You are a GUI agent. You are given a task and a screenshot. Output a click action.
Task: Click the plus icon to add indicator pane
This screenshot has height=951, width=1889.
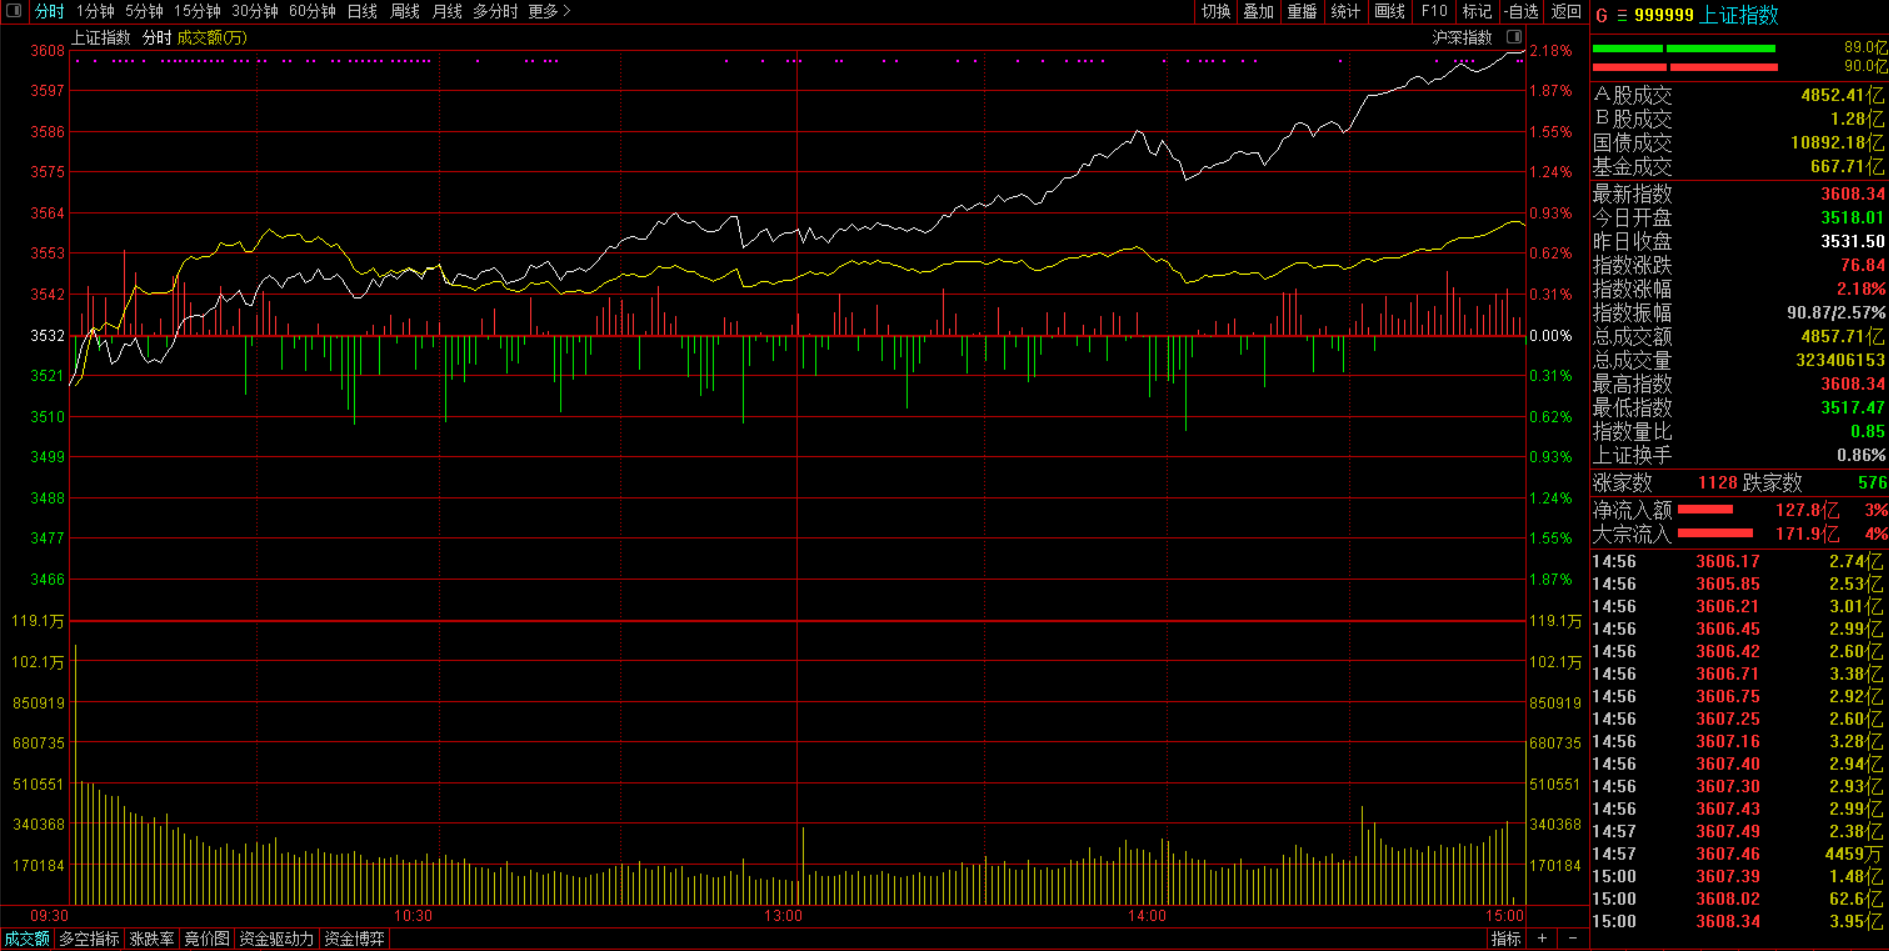click(x=1542, y=938)
